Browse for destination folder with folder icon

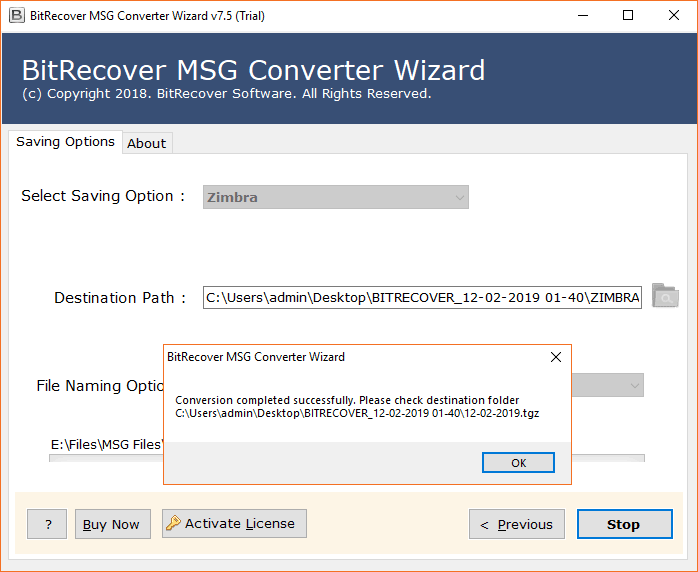click(665, 296)
